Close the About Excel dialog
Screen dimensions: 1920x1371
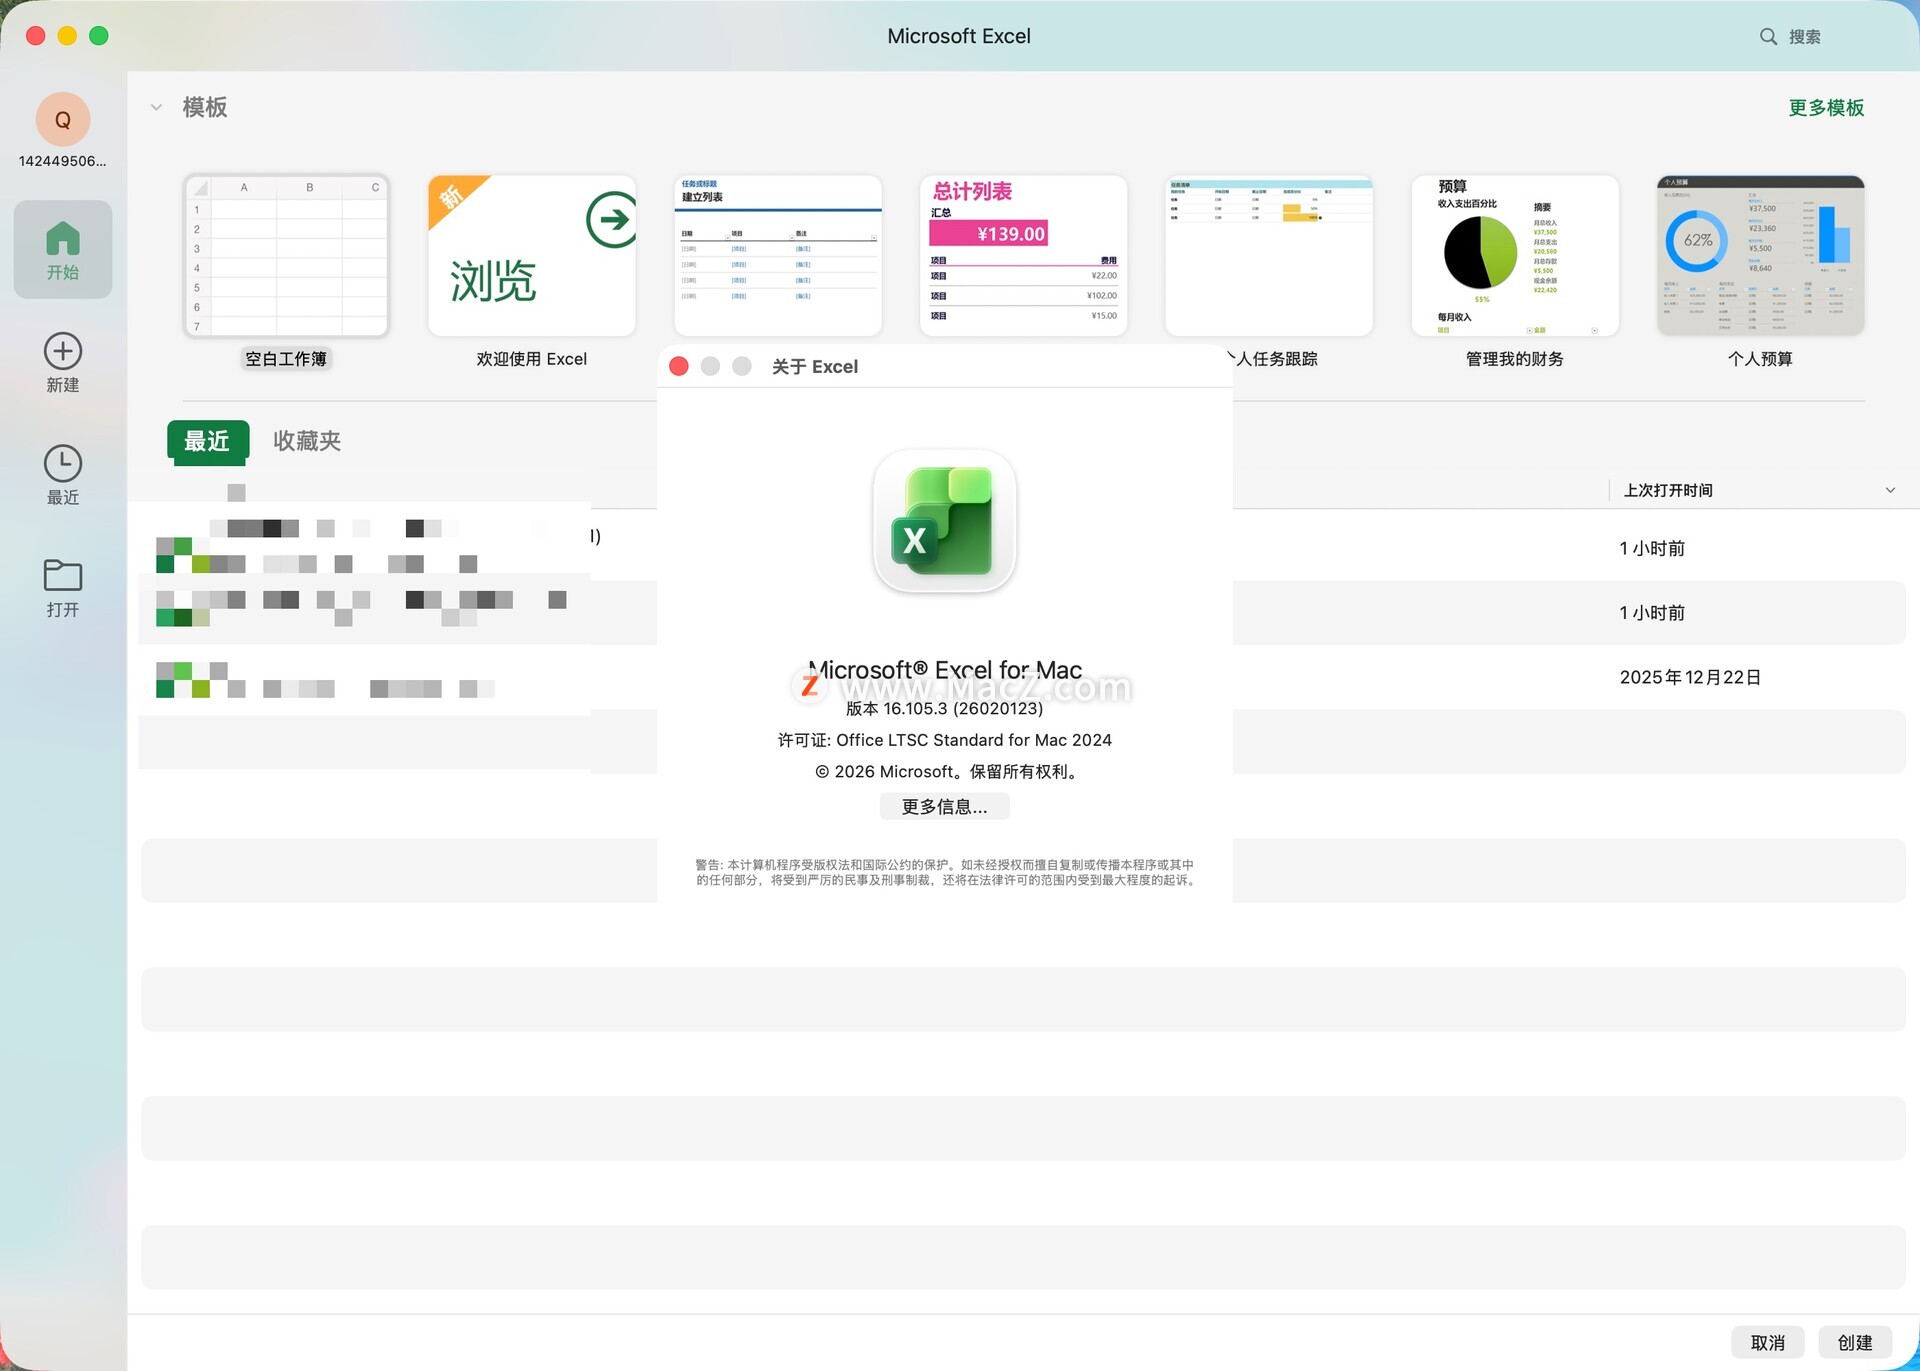point(679,367)
